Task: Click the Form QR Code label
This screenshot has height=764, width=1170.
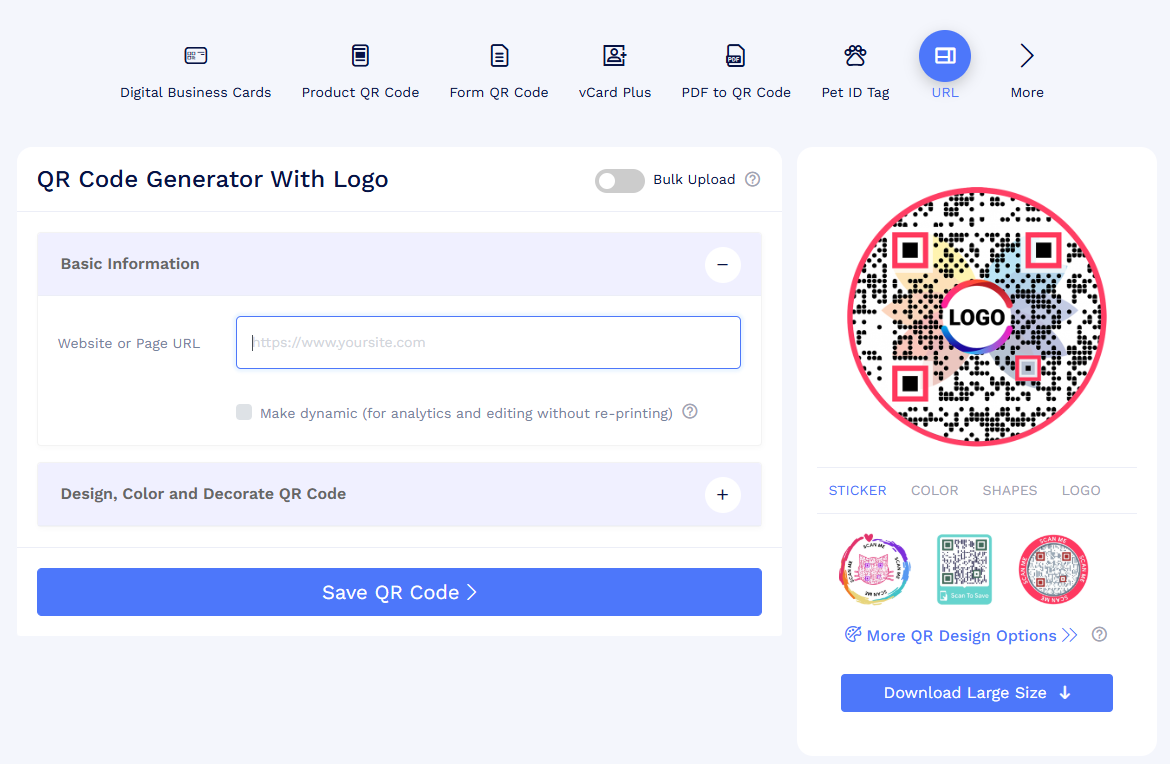Action: (499, 93)
